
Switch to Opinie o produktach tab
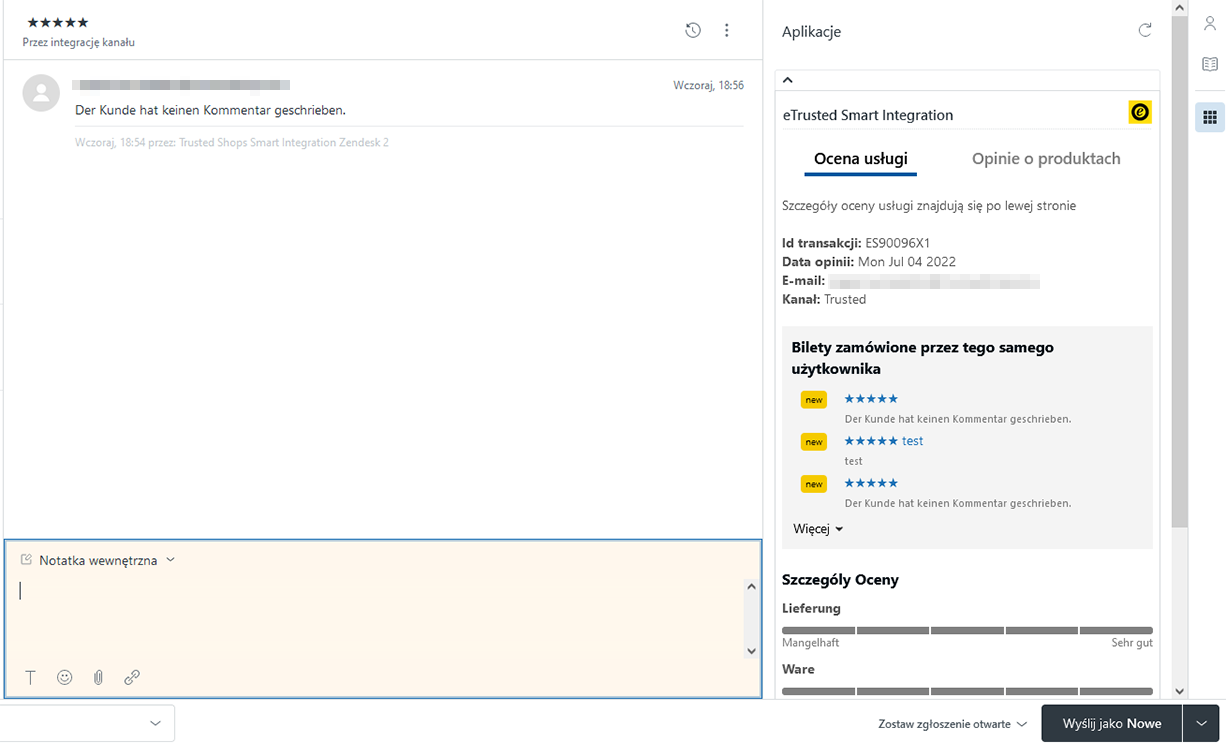[x=1046, y=158]
